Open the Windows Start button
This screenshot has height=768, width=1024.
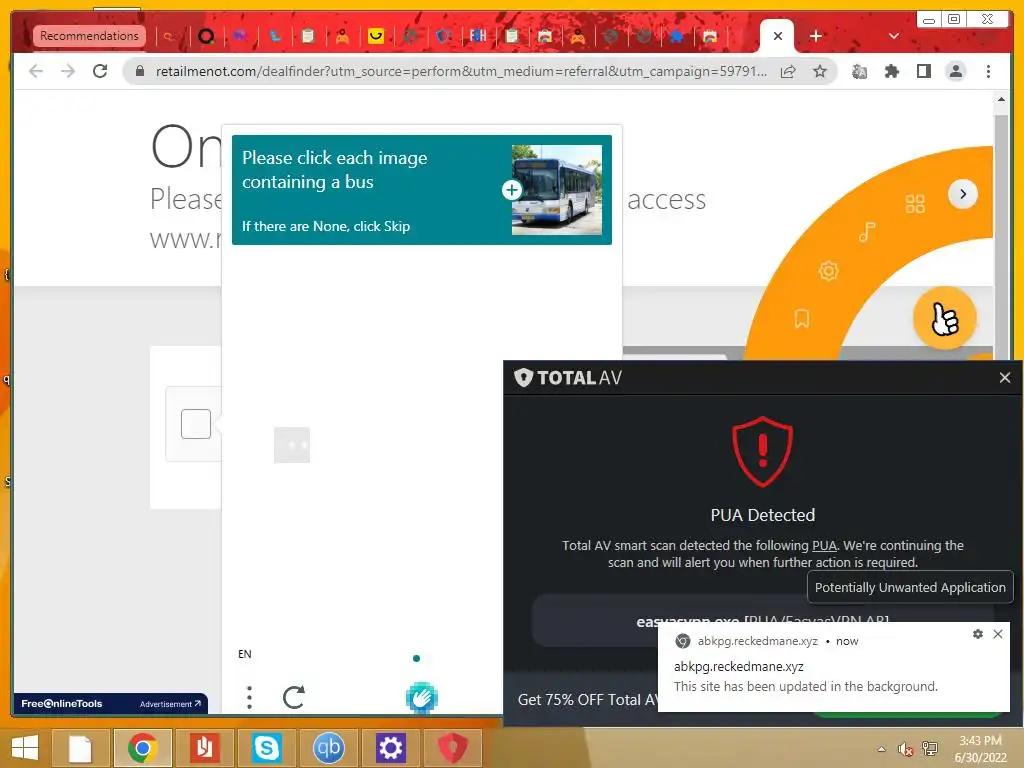25,747
